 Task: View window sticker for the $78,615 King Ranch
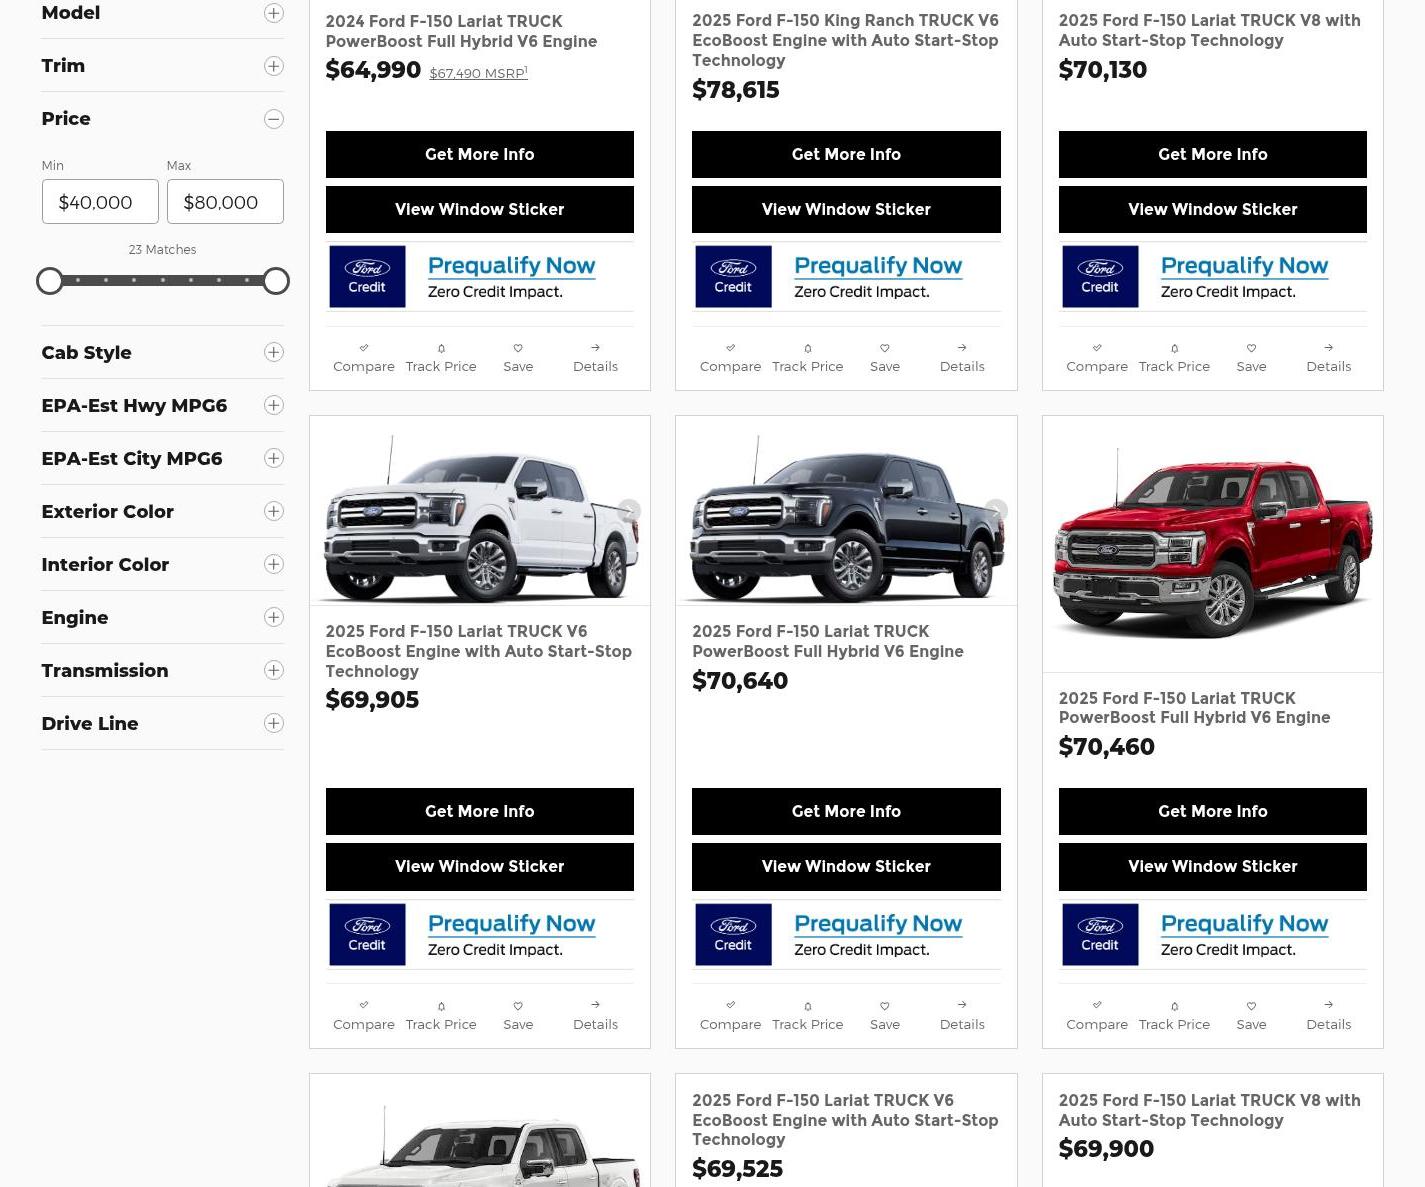846,209
